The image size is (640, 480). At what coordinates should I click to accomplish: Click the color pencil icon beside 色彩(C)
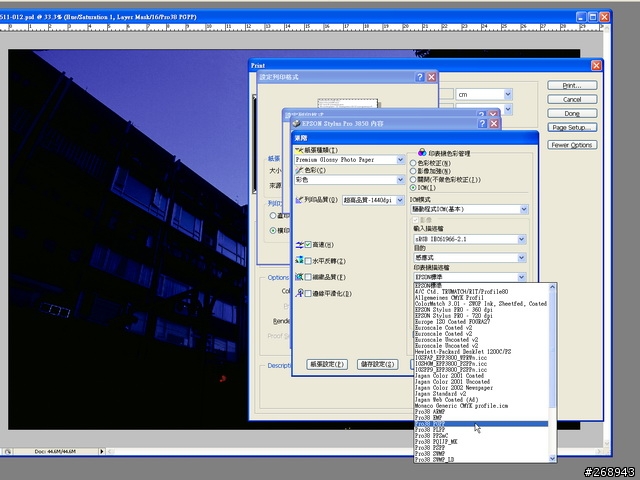tap(299, 170)
